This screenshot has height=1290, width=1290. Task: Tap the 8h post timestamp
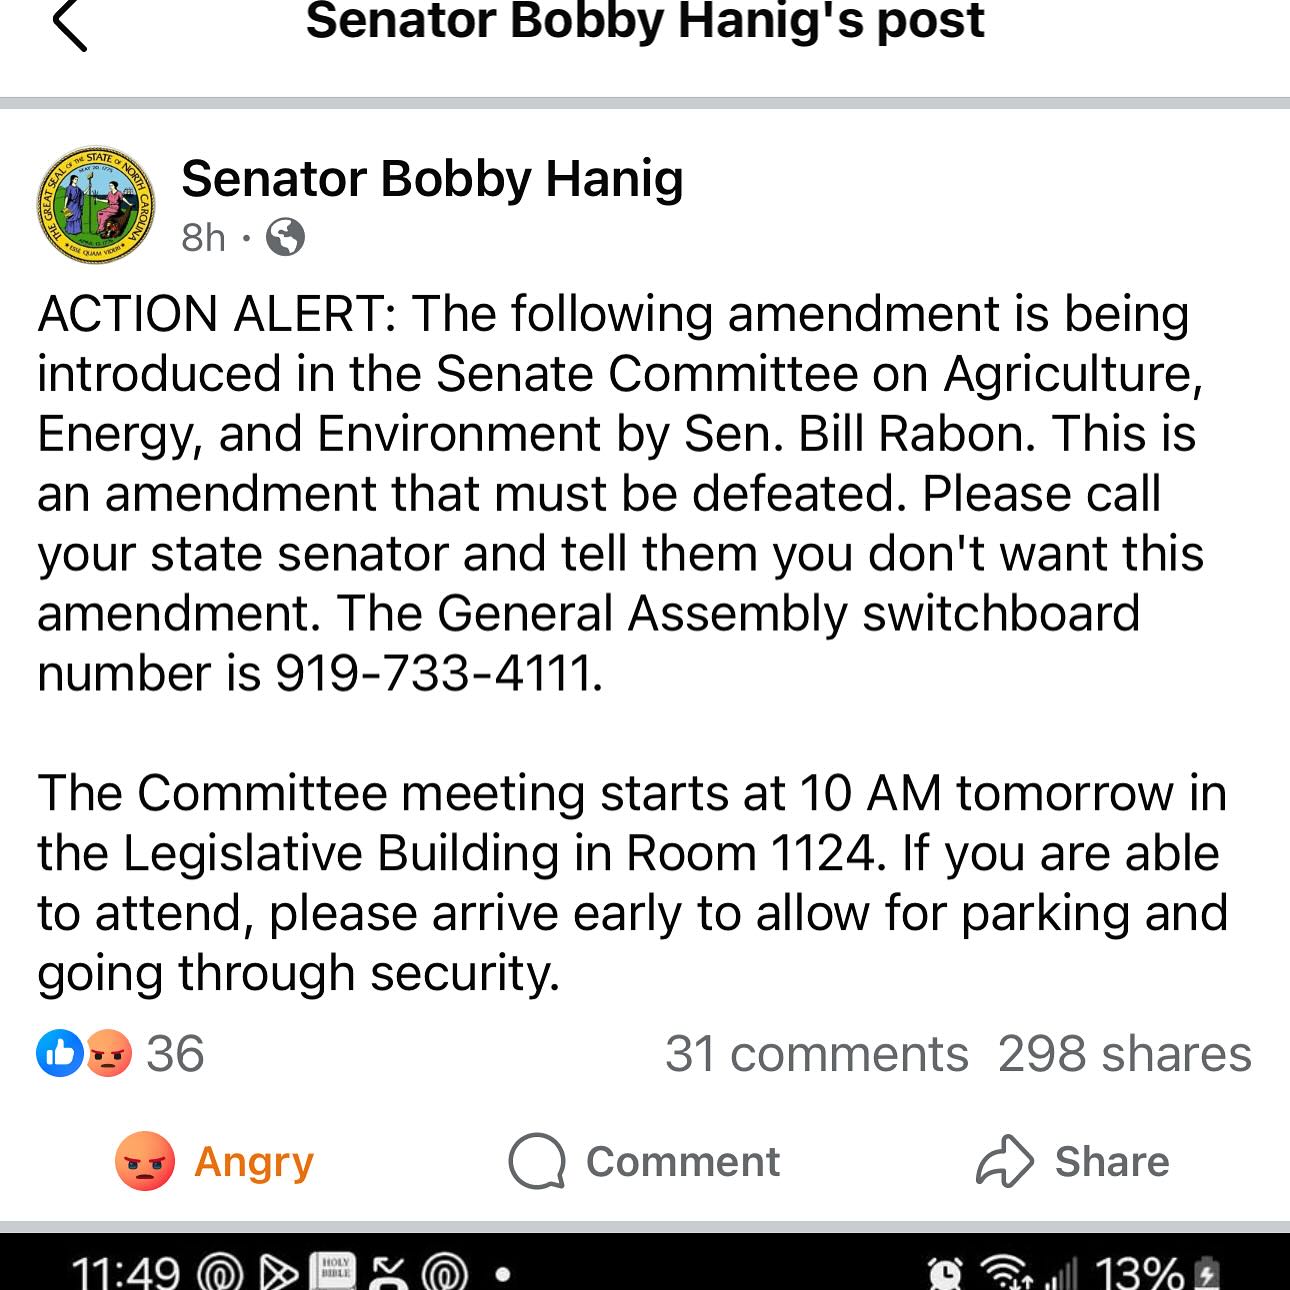(x=203, y=238)
